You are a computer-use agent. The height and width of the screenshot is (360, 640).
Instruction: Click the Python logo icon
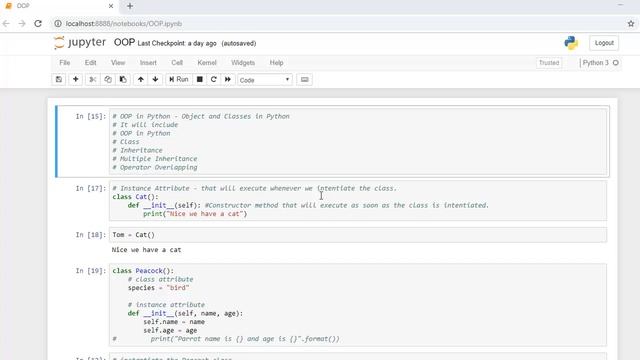[x=571, y=43]
